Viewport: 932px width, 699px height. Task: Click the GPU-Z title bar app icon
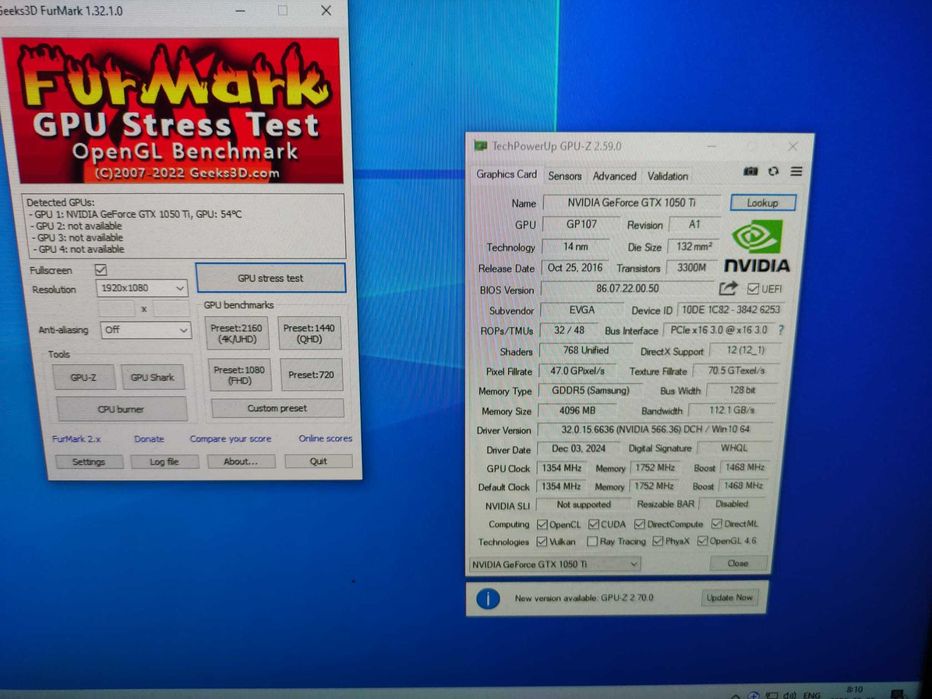(480, 146)
